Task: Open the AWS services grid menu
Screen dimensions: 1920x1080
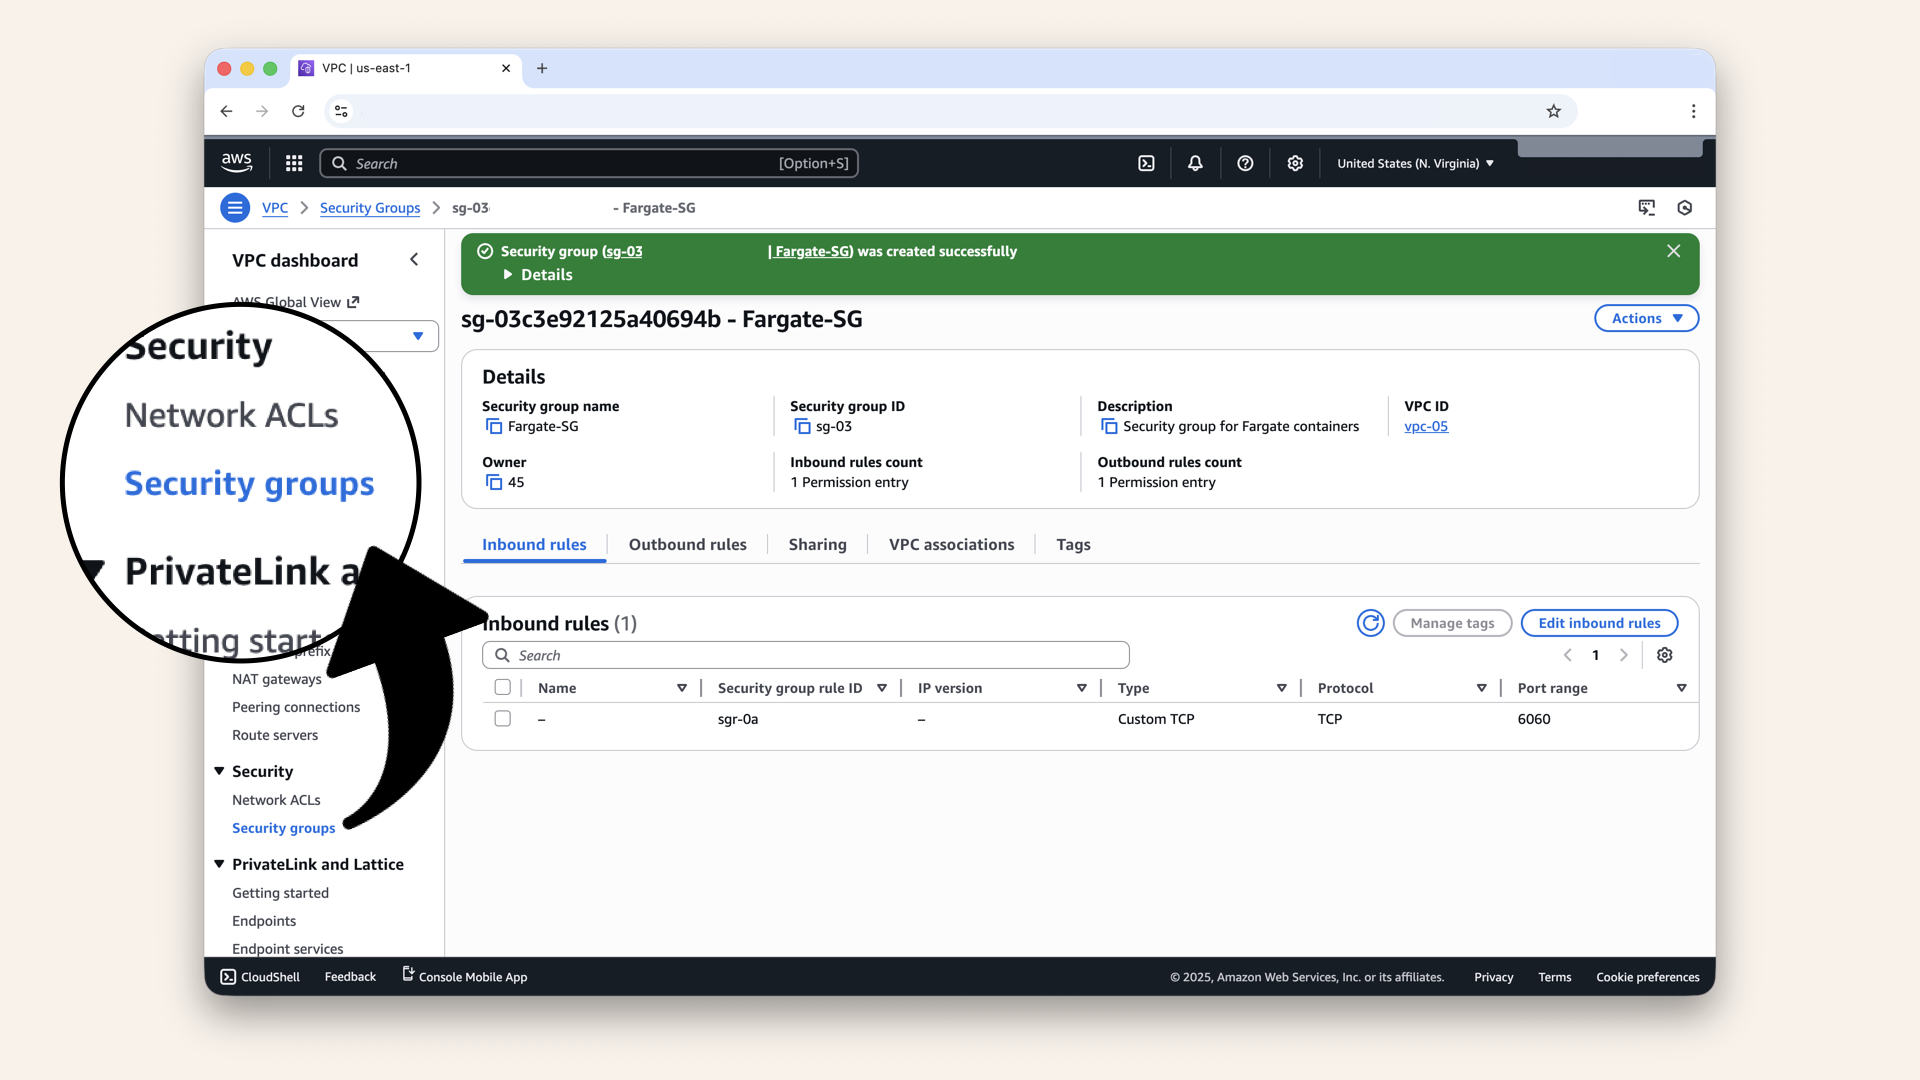Action: (x=294, y=163)
